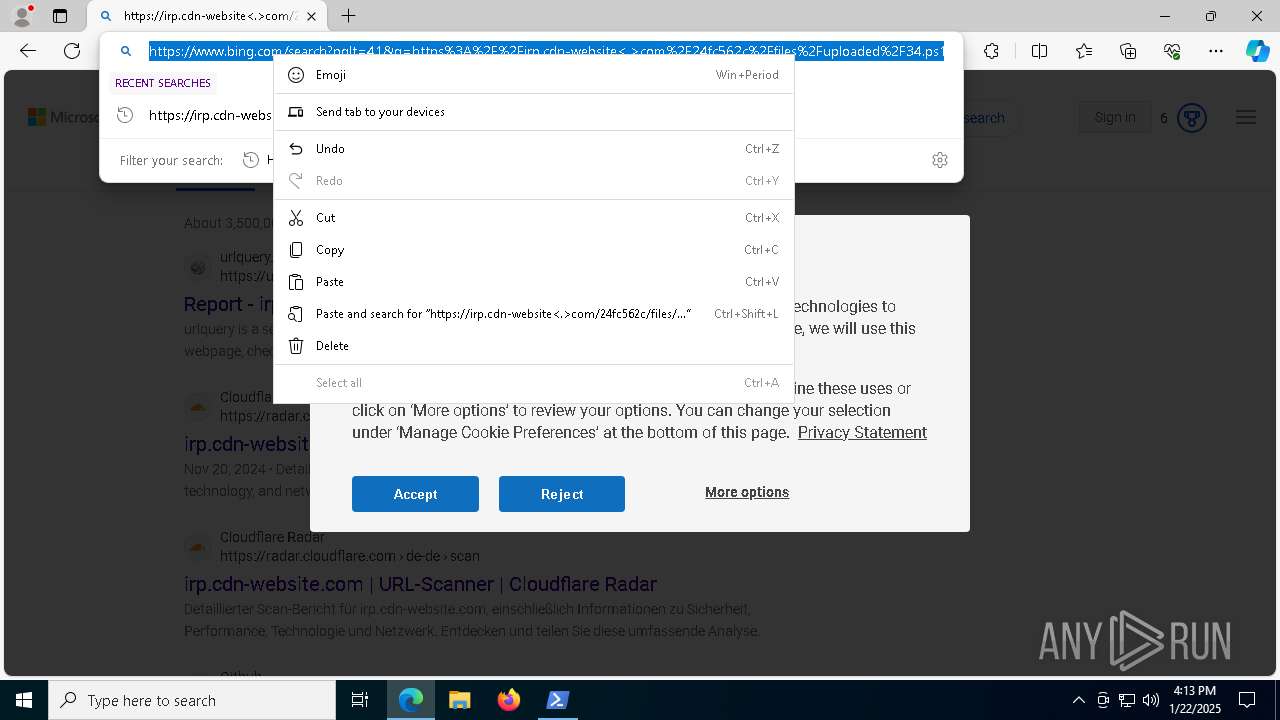Screen dimensions: 1280x720
Task: Open the Microsoft Rewards trophy icon
Action: [1191, 118]
